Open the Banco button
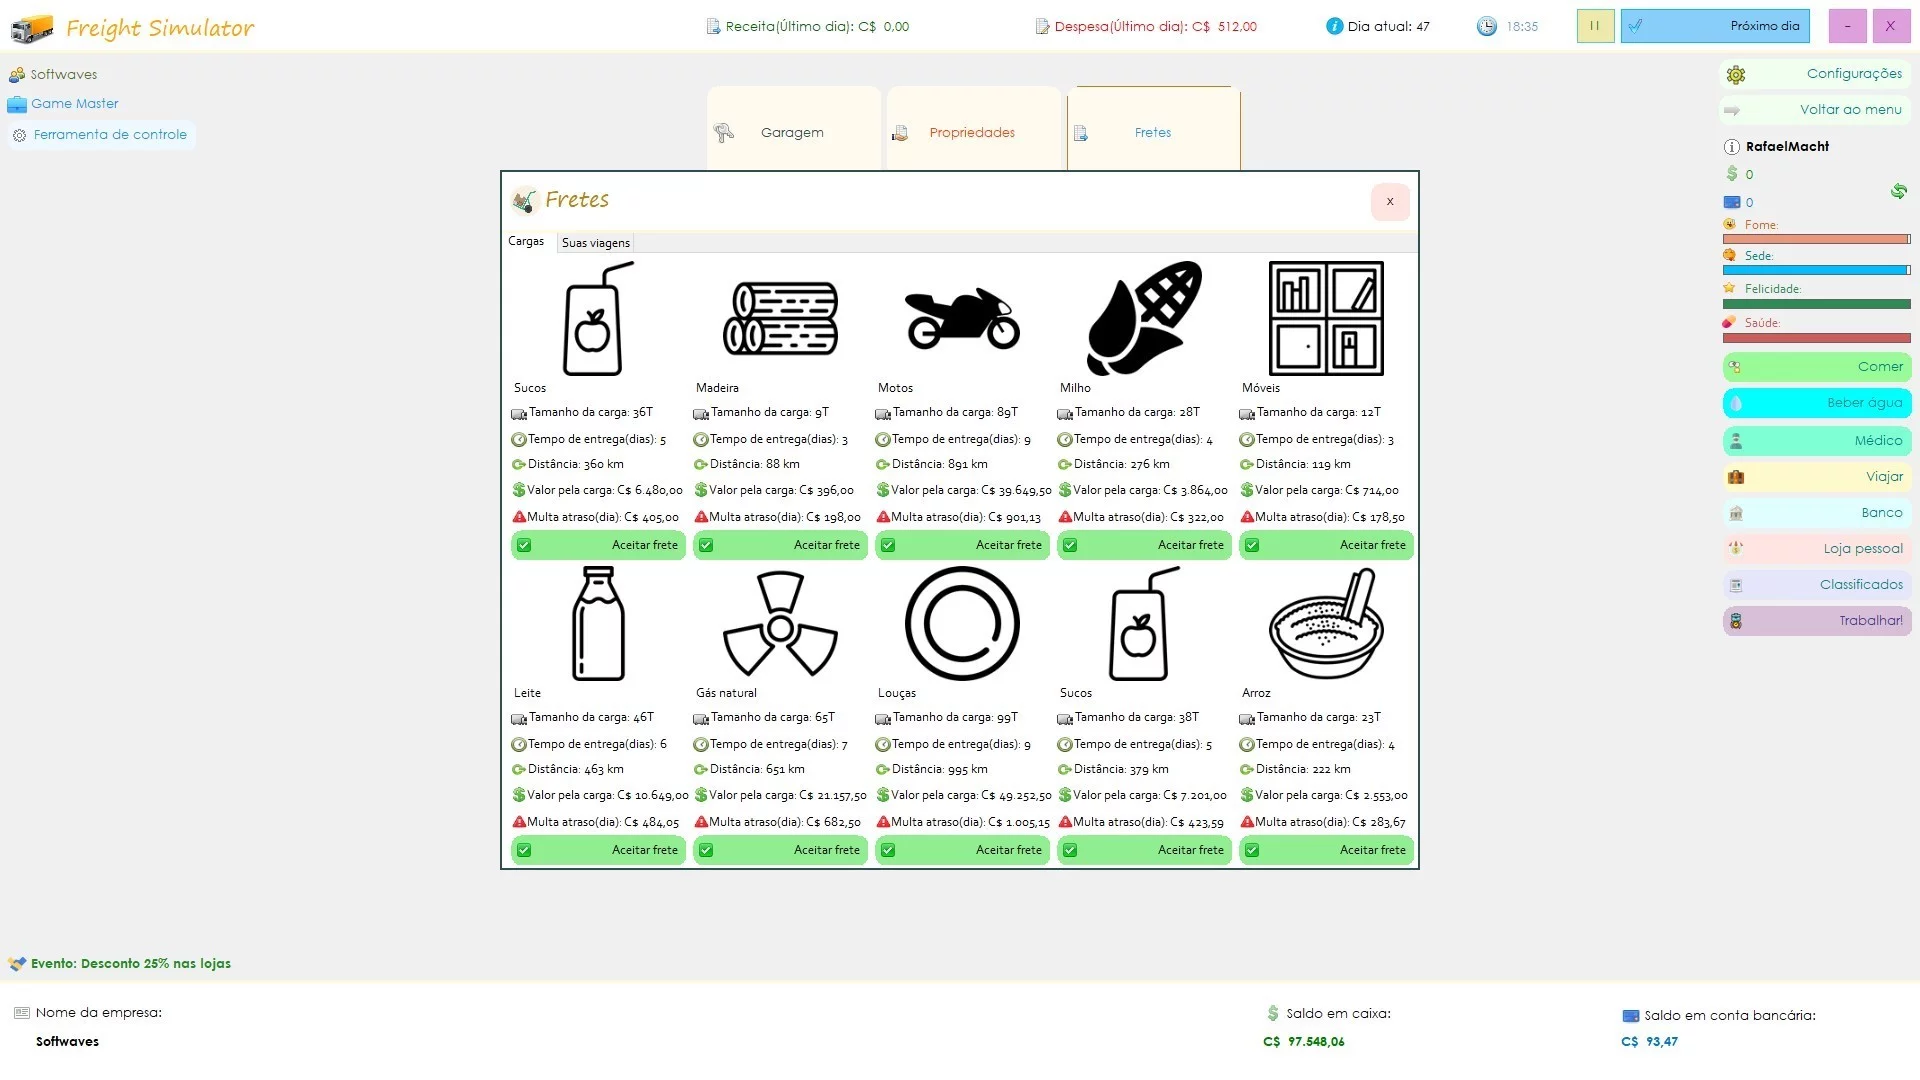Screen dimensions: 1920x1080 pyautogui.click(x=1817, y=513)
